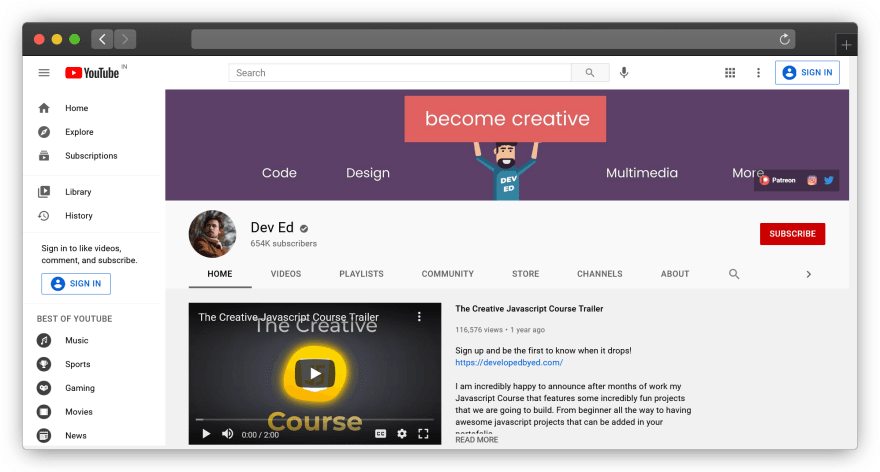Screen dimensions: 880x472
Task: Click the '654K subscribers' text
Action: [283, 244]
